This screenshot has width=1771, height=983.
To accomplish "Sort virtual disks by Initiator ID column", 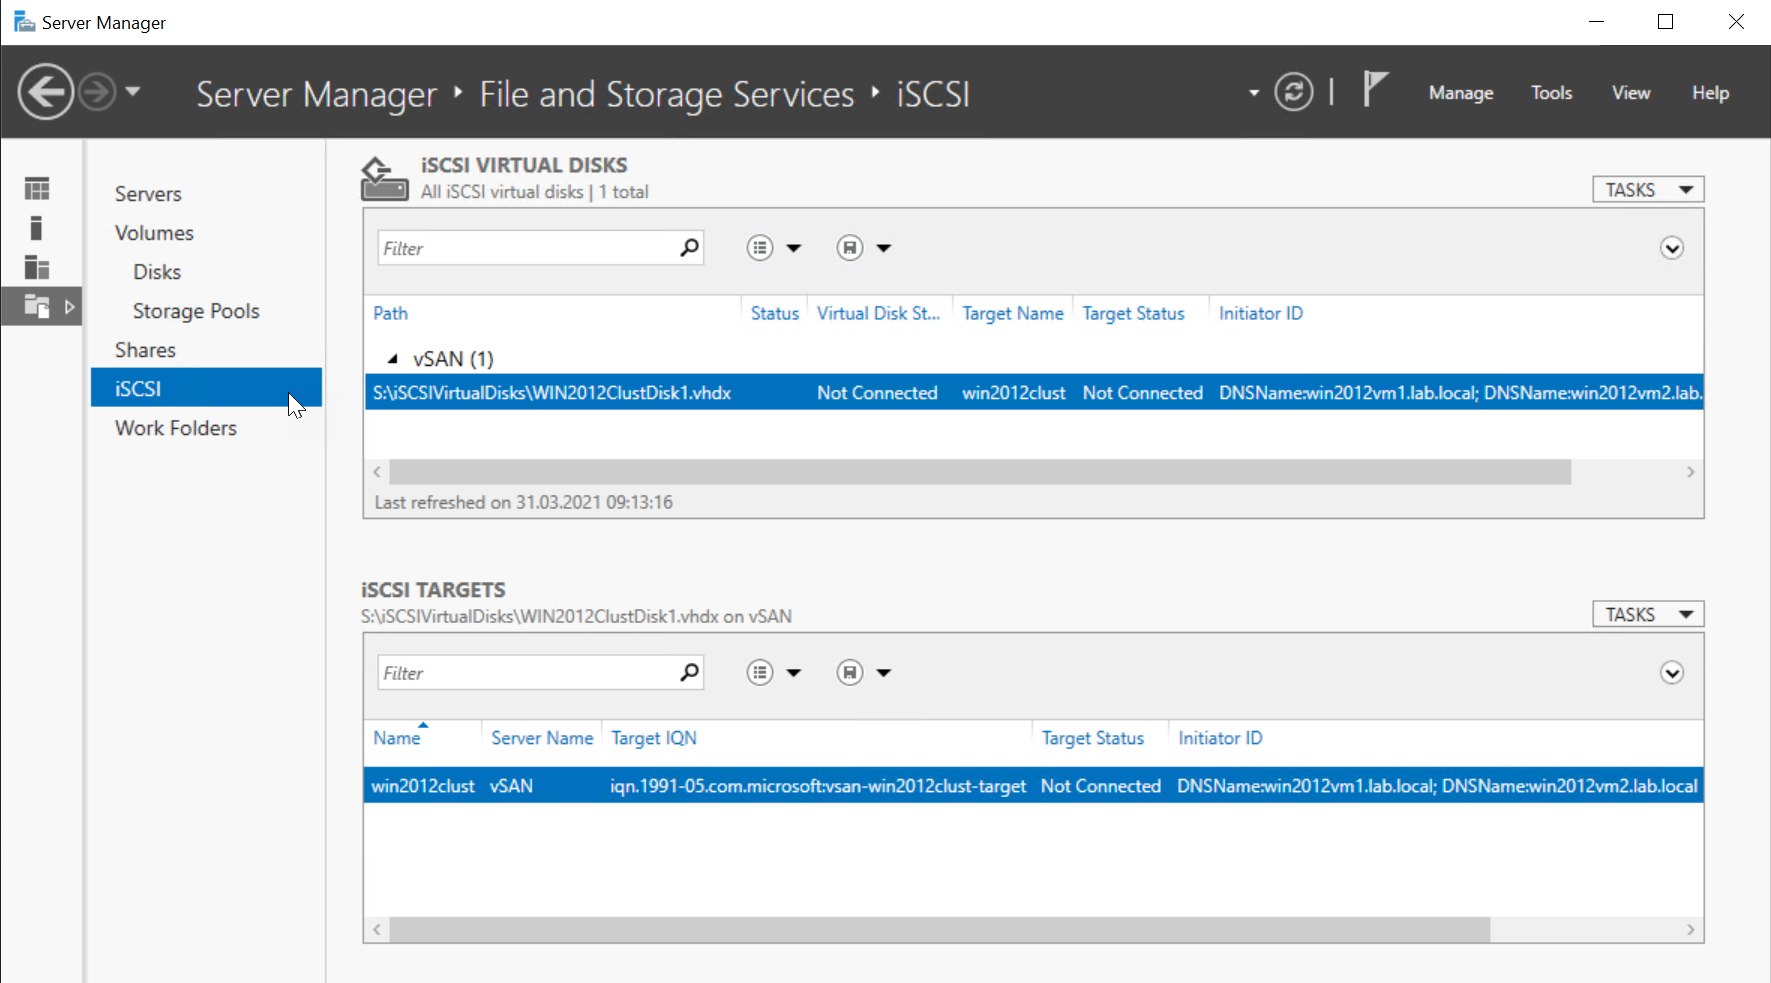I will tap(1261, 313).
